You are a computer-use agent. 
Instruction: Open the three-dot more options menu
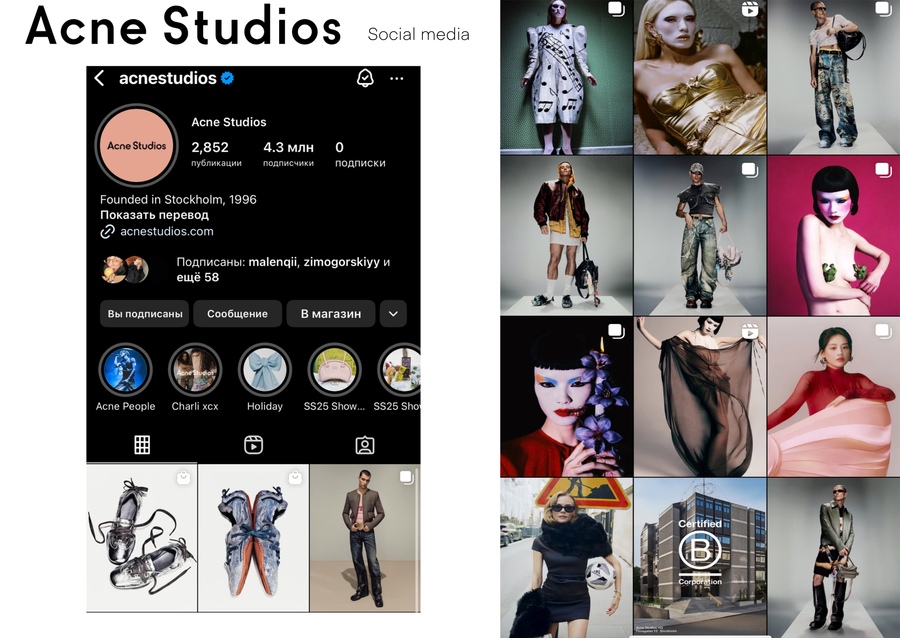coord(397,79)
